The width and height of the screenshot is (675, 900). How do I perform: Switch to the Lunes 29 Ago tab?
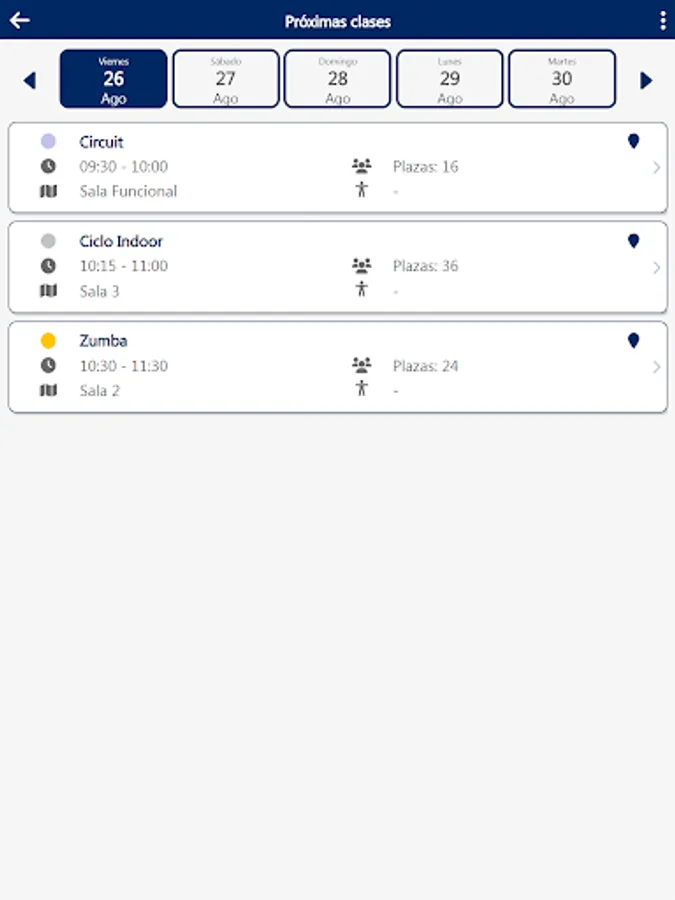(x=450, y=79)
